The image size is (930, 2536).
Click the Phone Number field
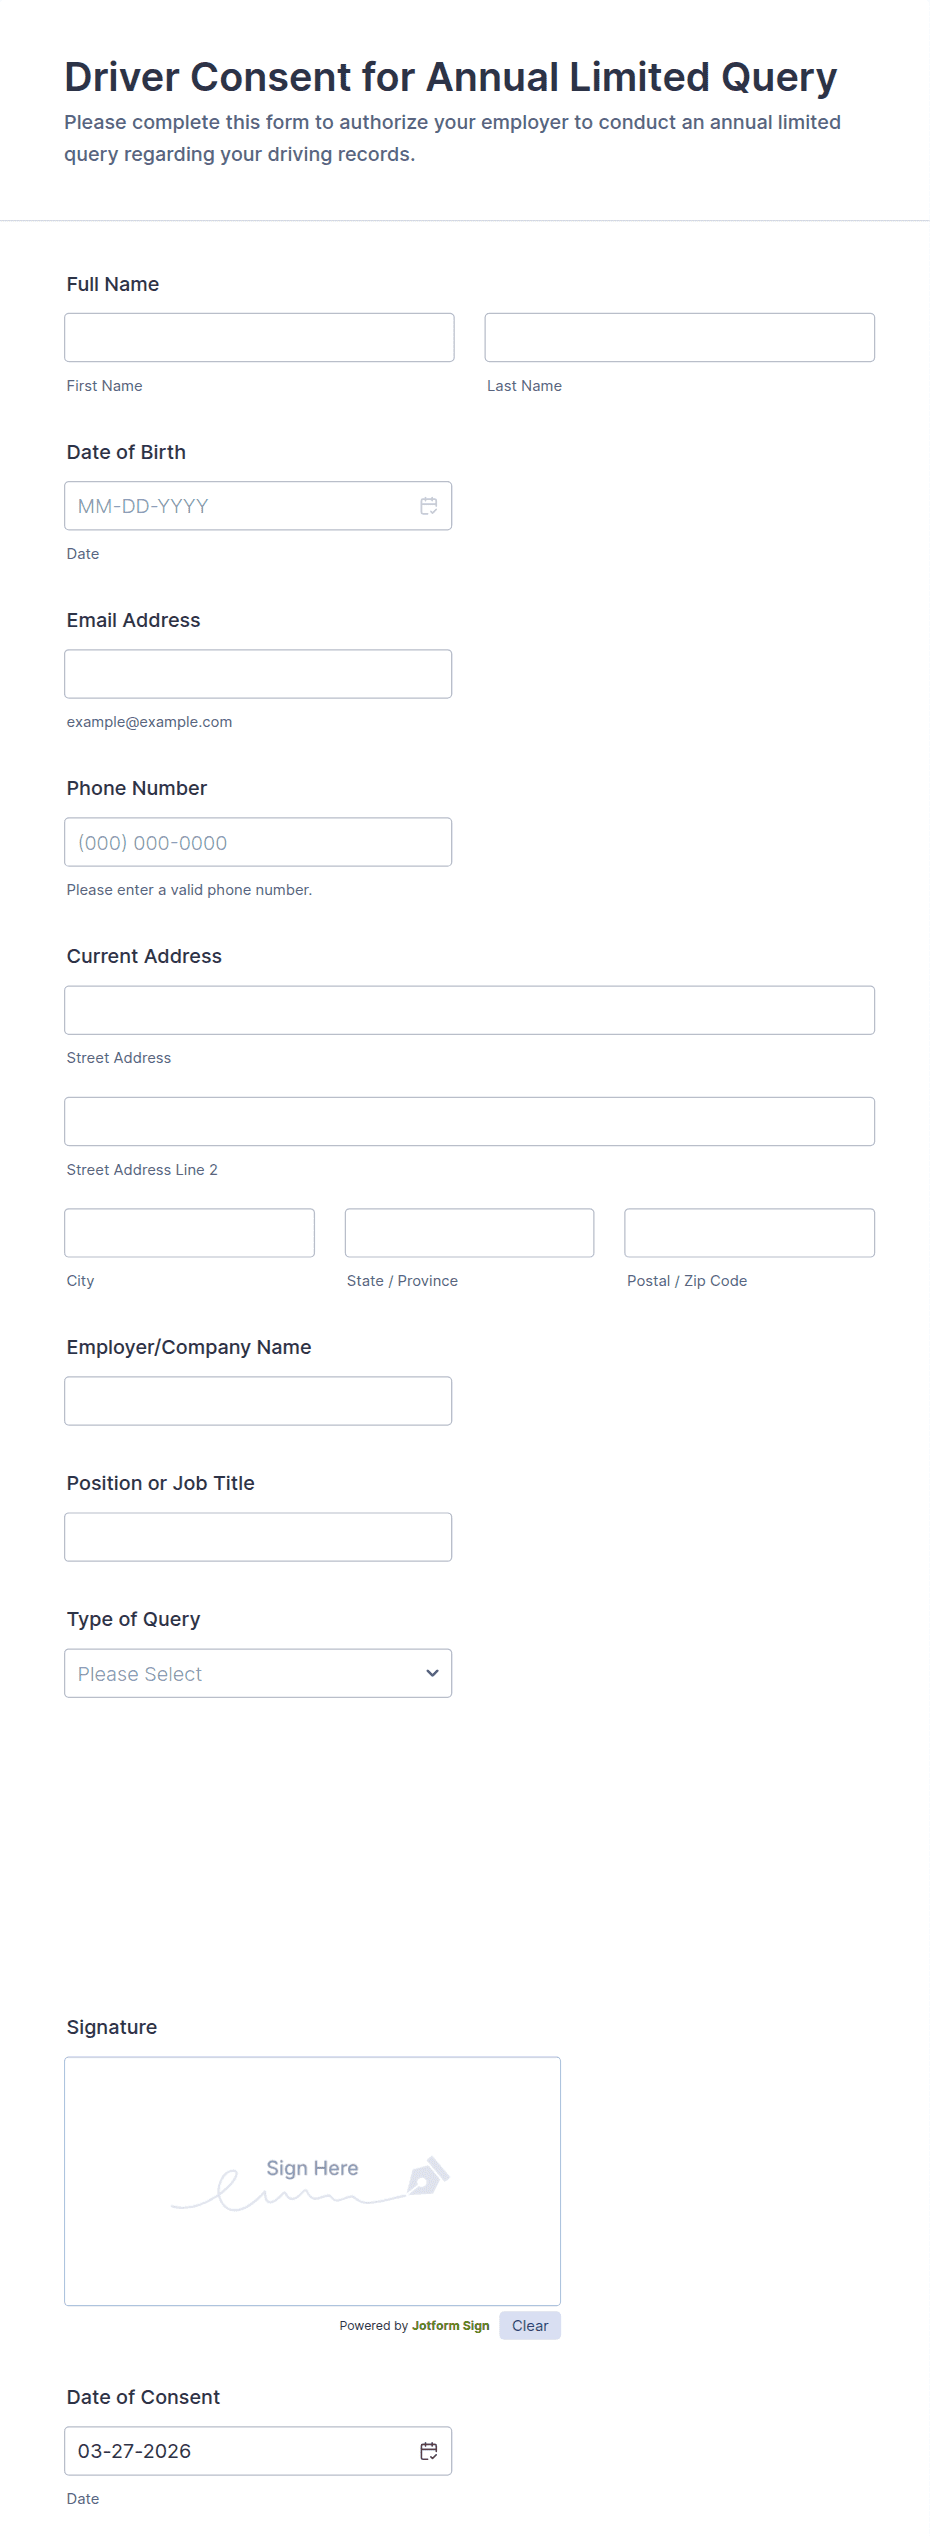tap(258, 842)
